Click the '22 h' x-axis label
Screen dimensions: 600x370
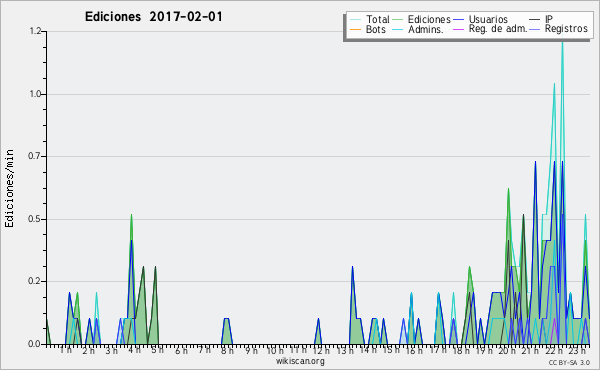point(554,350)
